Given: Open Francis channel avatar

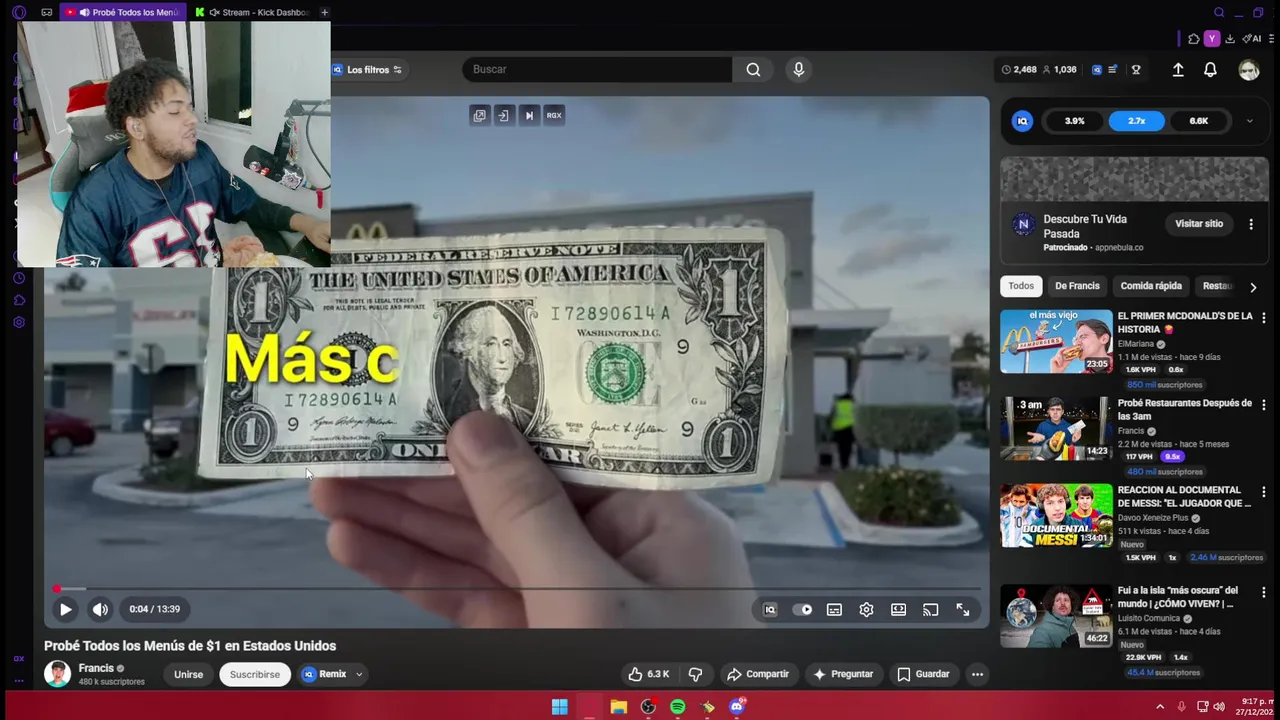Looking at the screenshot, I should [57, 673].
